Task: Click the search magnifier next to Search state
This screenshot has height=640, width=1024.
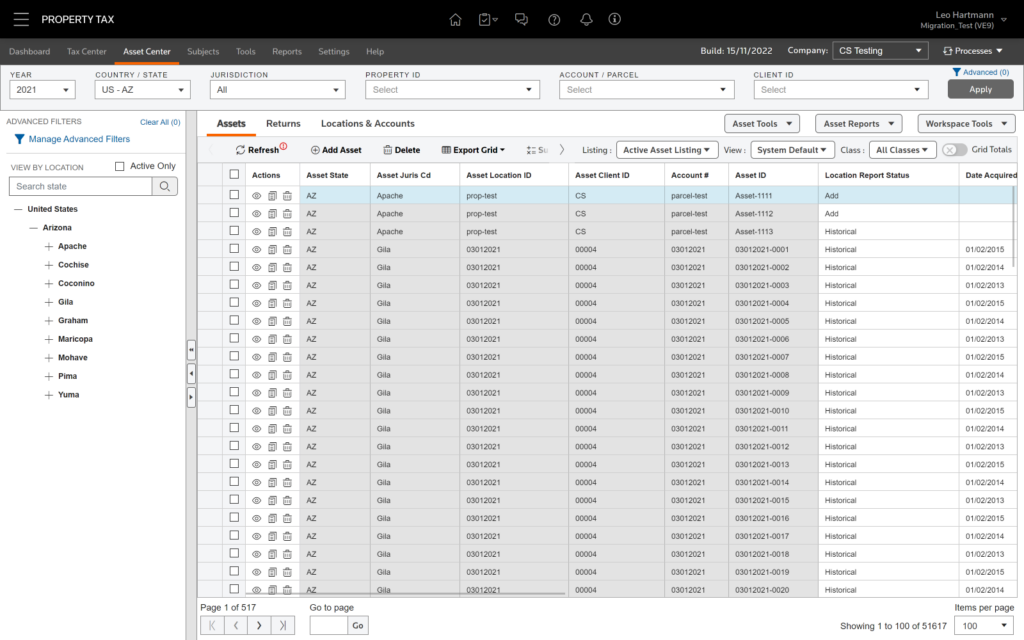Action: pos(164,186)
